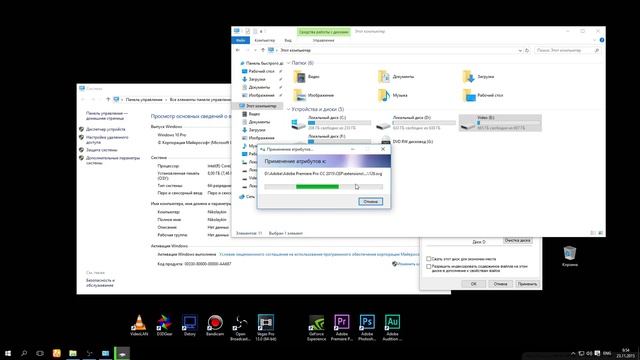Select Сеть in Explorer navigation pane
Viewport: 640px width, 360px height.
coord(247,197)
